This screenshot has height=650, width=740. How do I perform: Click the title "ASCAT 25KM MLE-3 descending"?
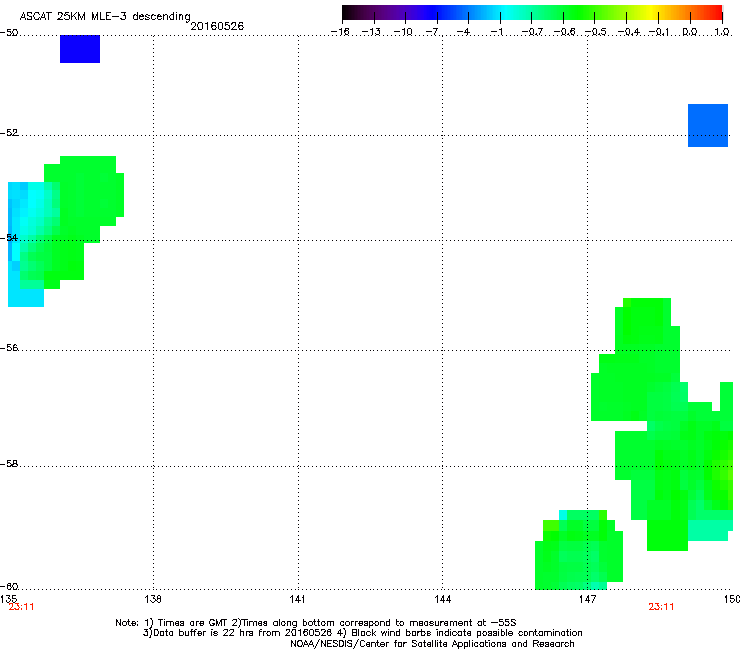(x=105, y=16)
